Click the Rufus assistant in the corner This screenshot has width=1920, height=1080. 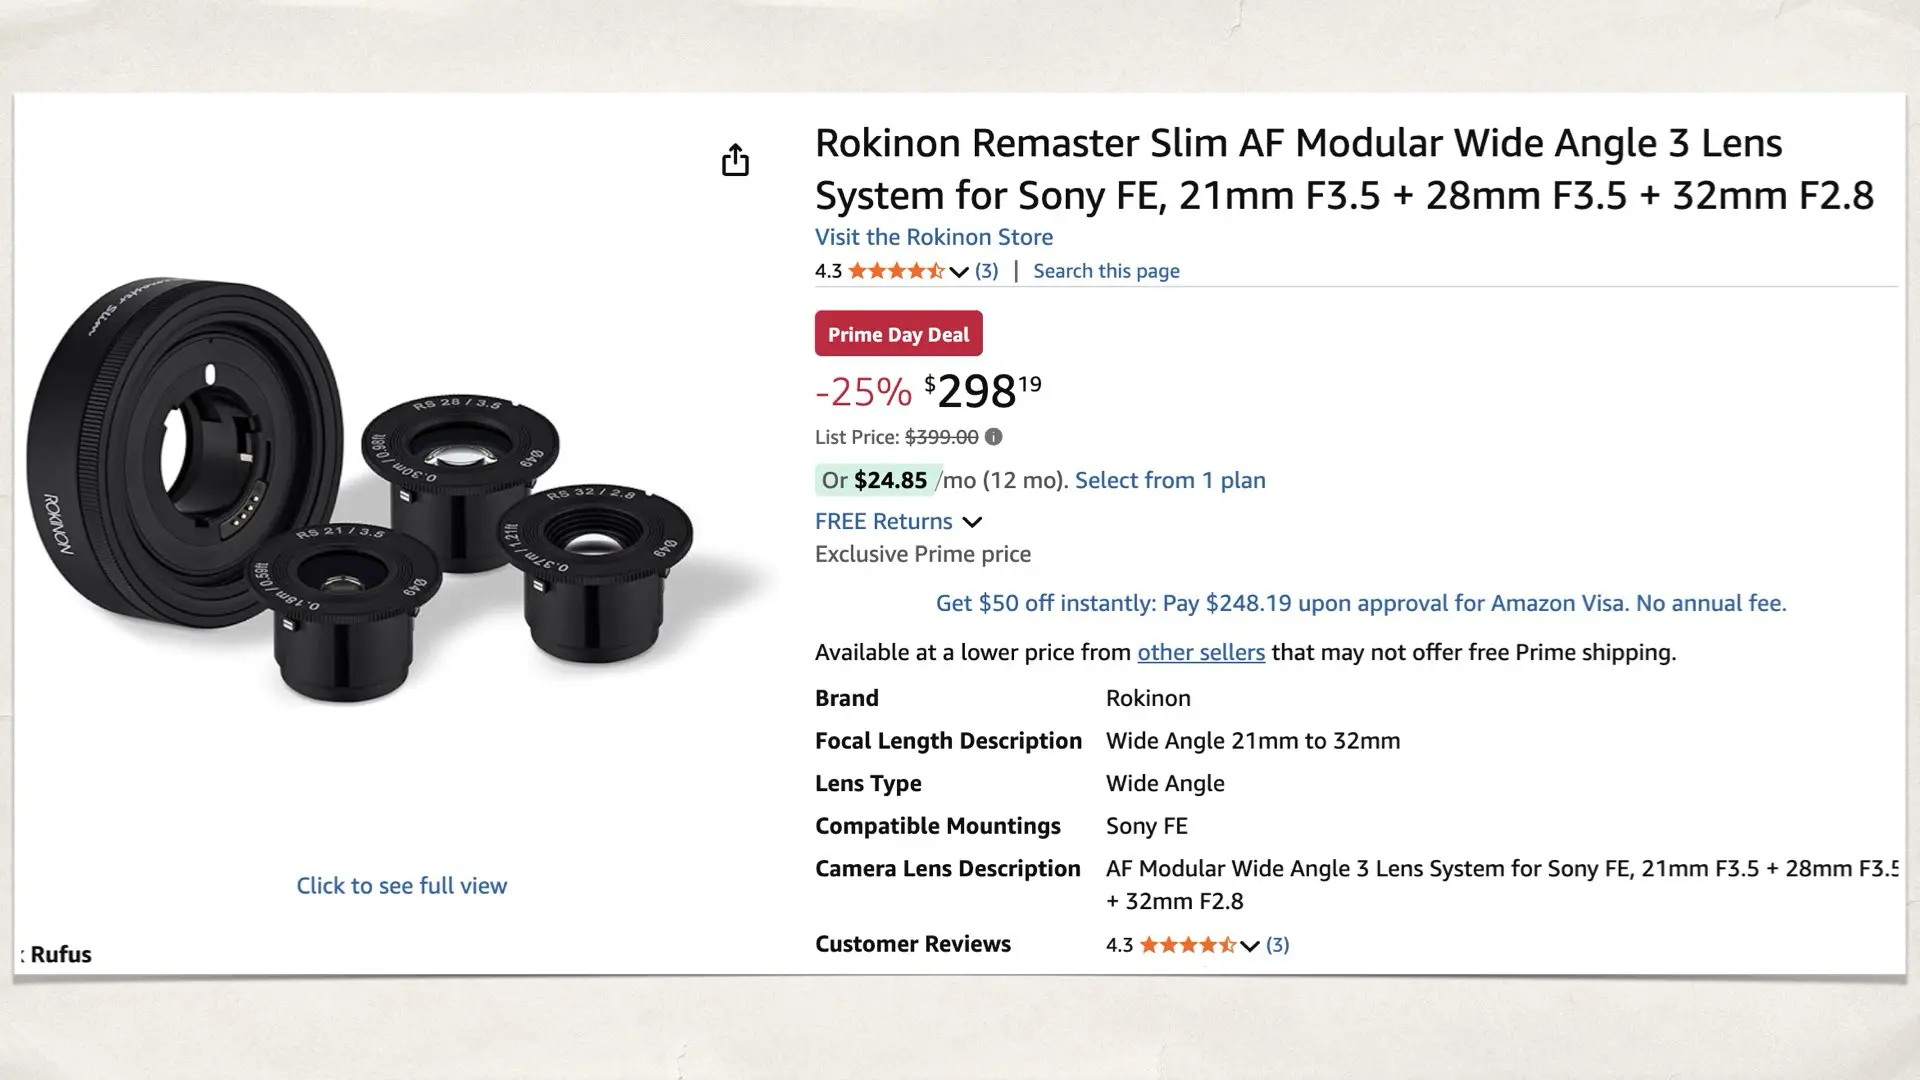pyautogui.click(x=60, y=954)
